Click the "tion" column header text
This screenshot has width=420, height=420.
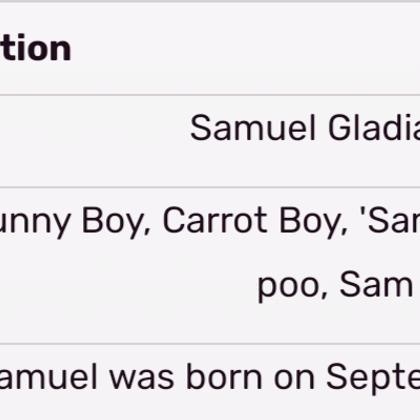[35, 49]
